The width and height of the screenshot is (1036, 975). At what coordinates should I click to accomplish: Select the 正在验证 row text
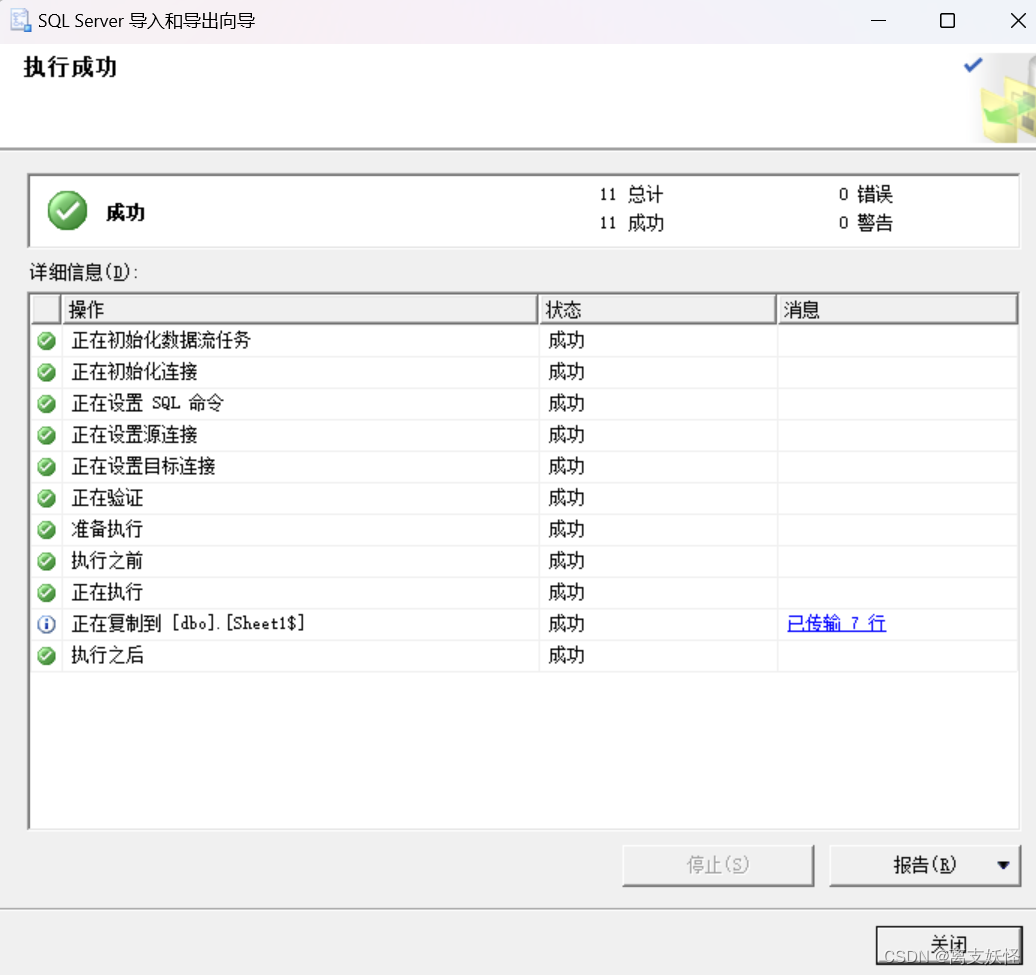click(107, 497)
